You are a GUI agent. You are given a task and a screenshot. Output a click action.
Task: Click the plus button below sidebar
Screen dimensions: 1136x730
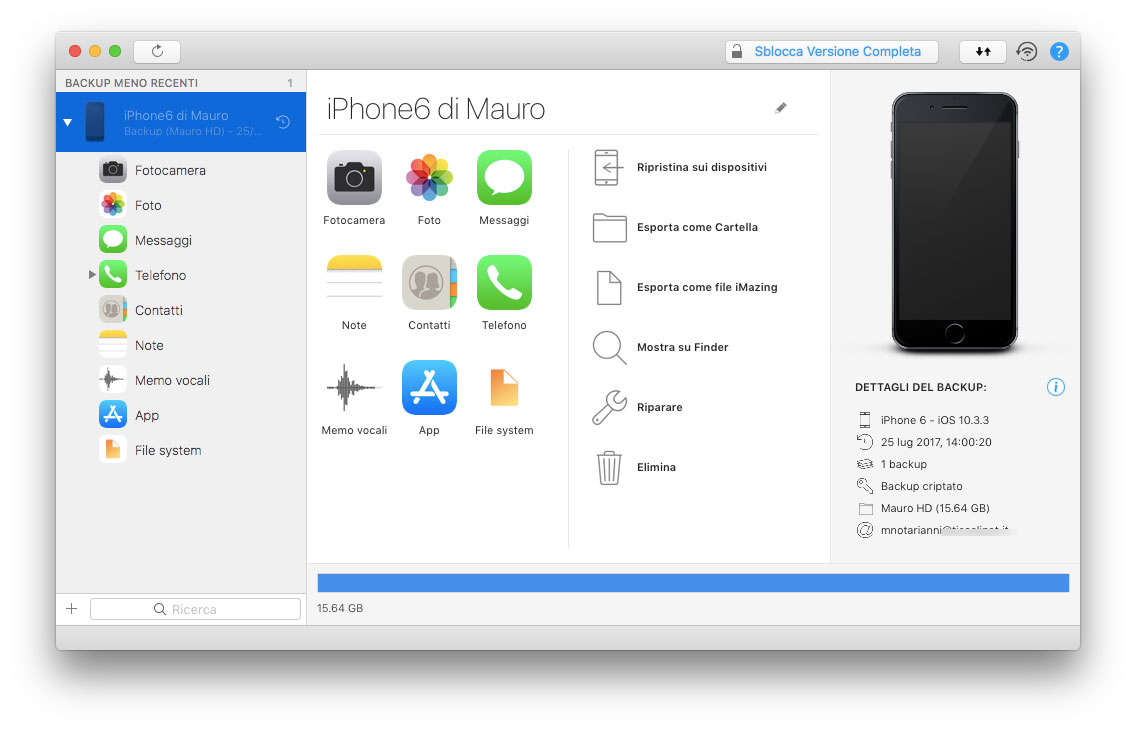pyautogui.click(x=72, y=609)
